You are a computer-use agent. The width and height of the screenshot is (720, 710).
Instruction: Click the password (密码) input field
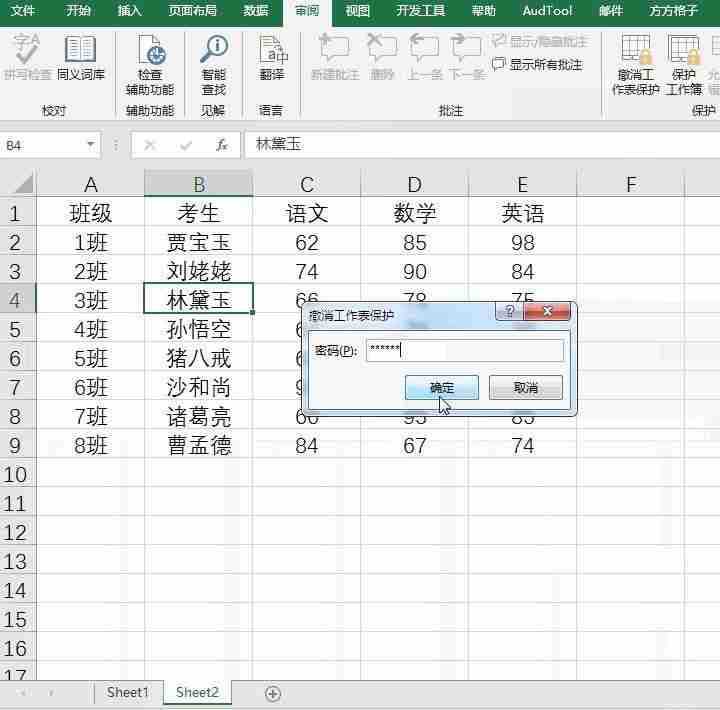pyautogui.click(x=465, y=350)
